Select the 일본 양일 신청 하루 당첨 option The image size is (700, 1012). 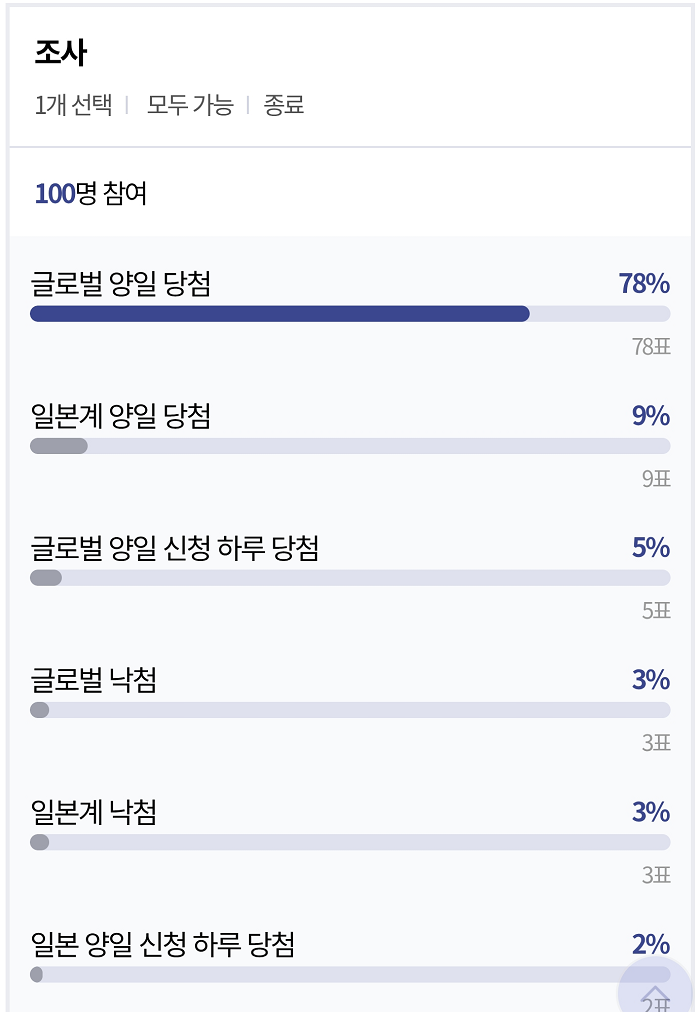tap(163, 944)
